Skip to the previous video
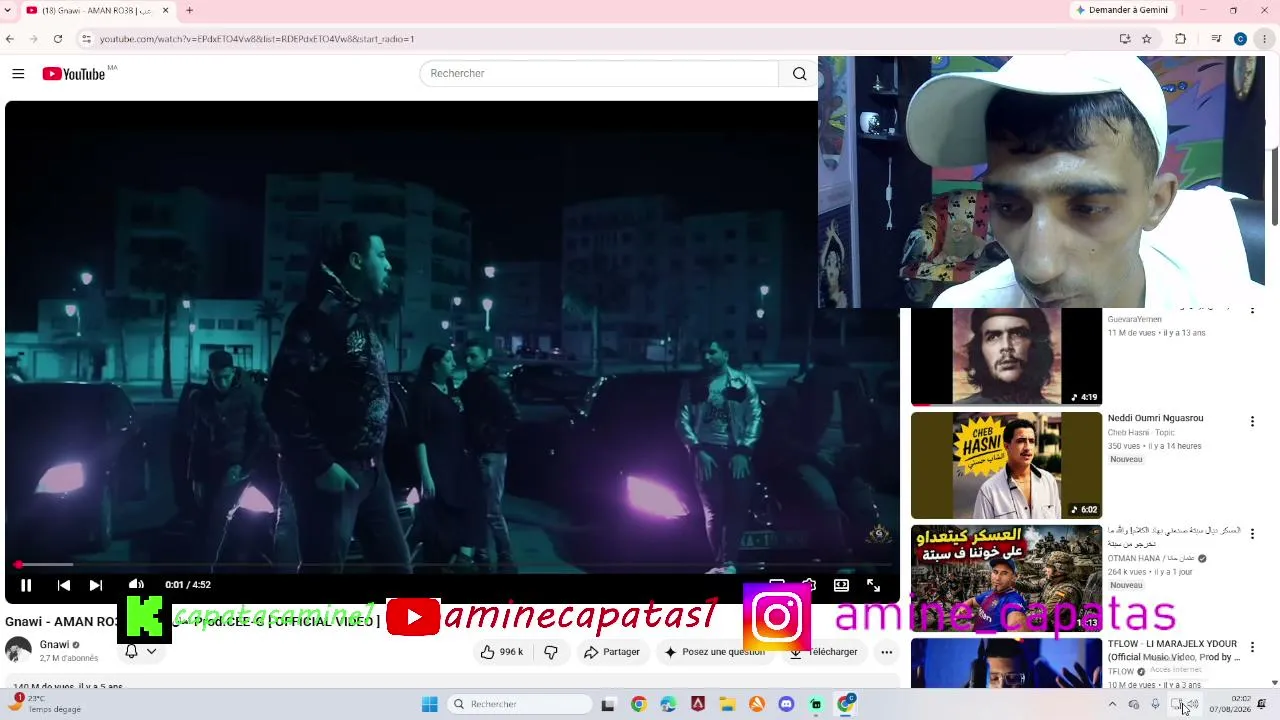 [x=63, y=585]
